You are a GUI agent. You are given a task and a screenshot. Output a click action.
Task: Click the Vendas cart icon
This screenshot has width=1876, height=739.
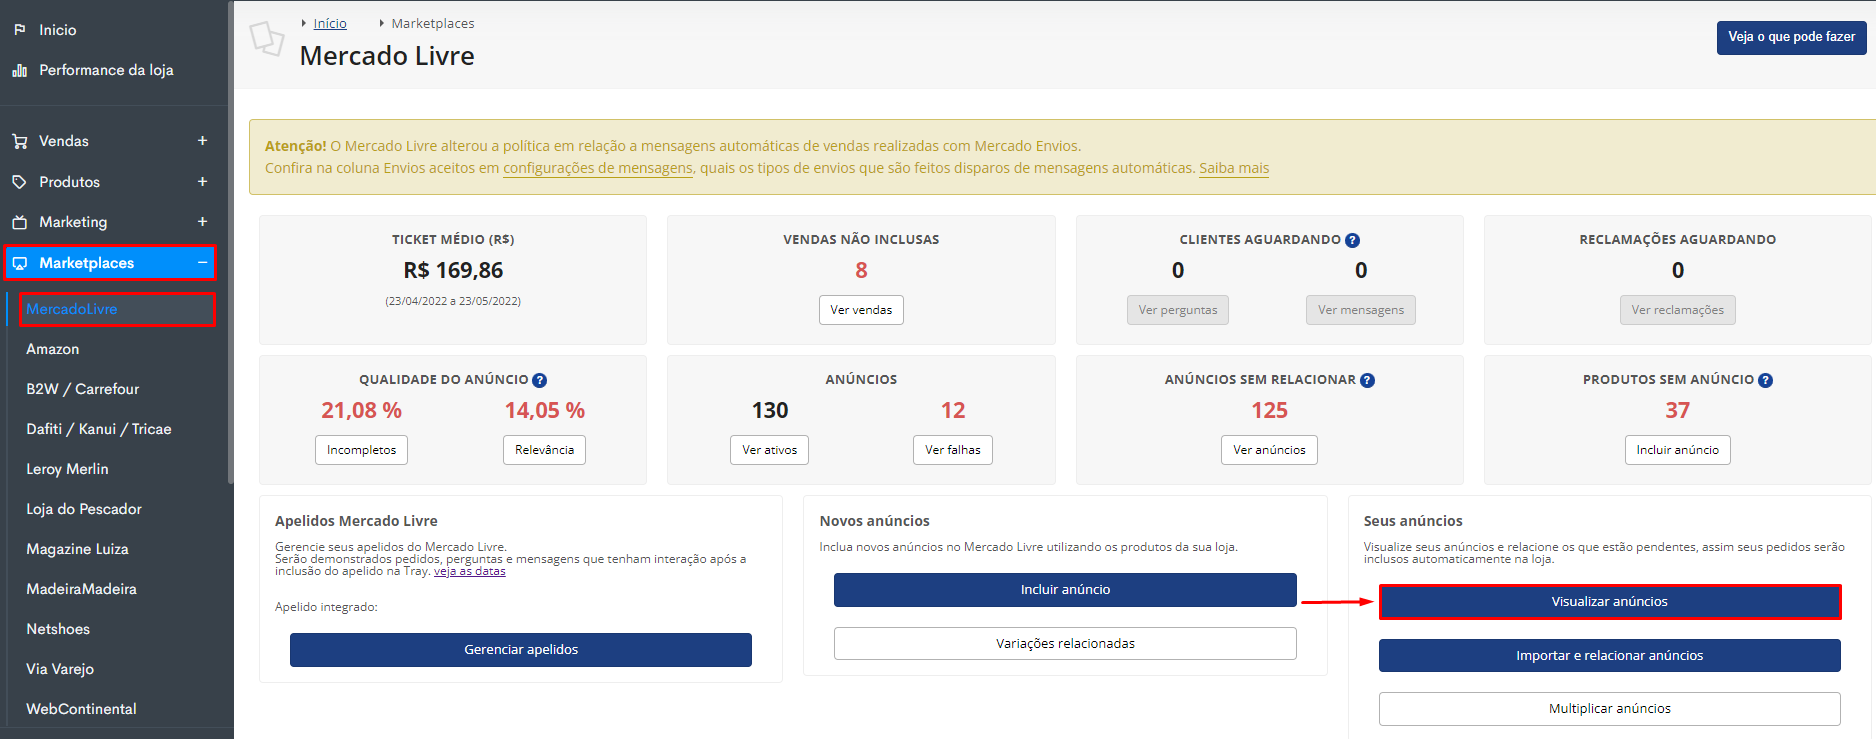coord(19,141)
